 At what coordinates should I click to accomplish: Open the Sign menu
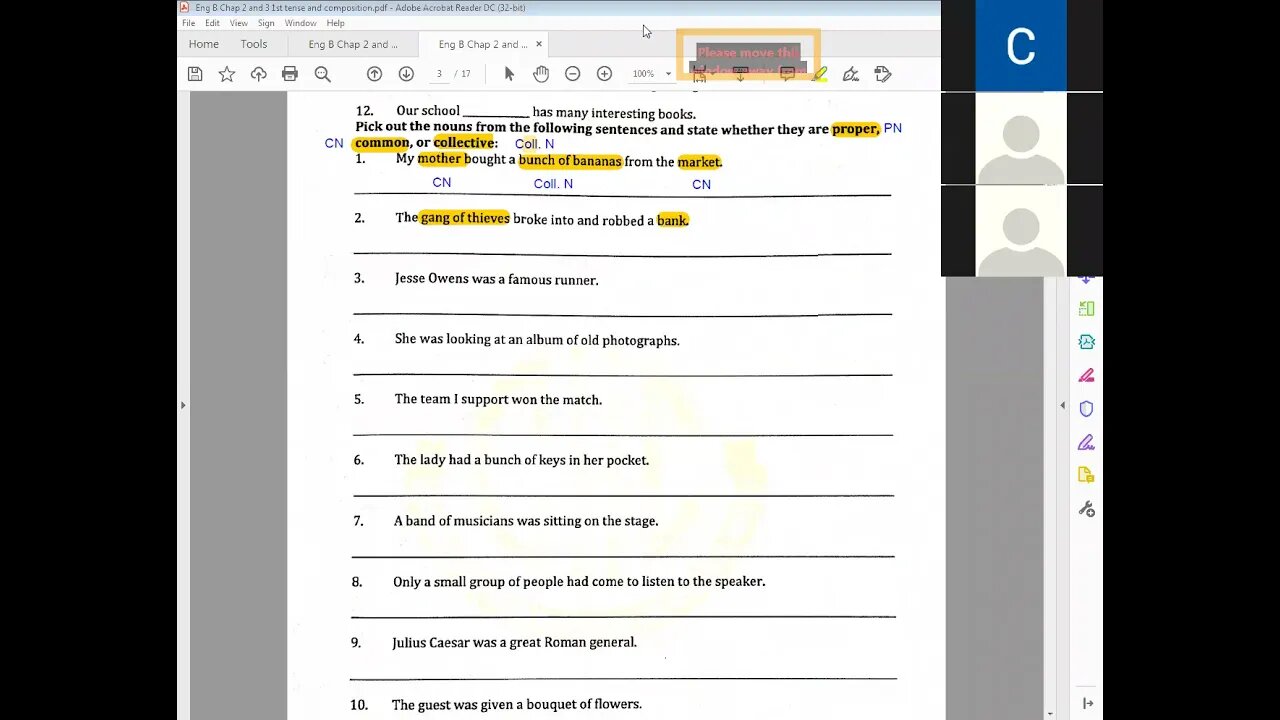coord(266,23)
